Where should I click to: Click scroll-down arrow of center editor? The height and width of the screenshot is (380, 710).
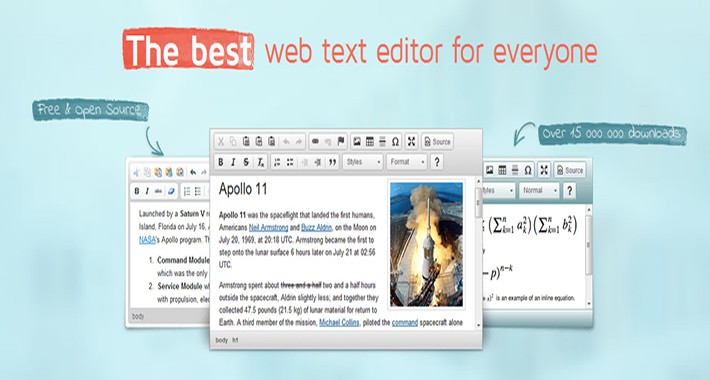478,325
